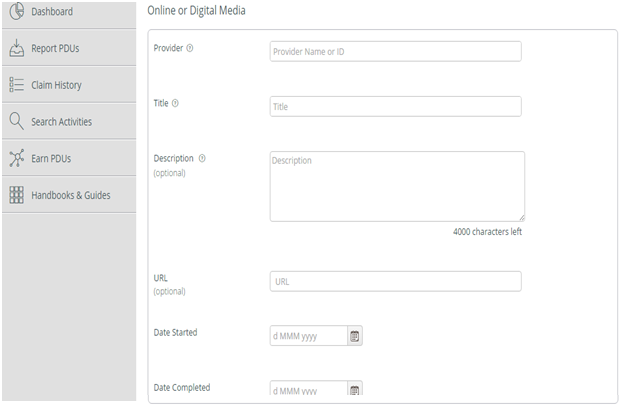
Task: Click the Dashboard pie chart icon
Action: pos(17,11)
